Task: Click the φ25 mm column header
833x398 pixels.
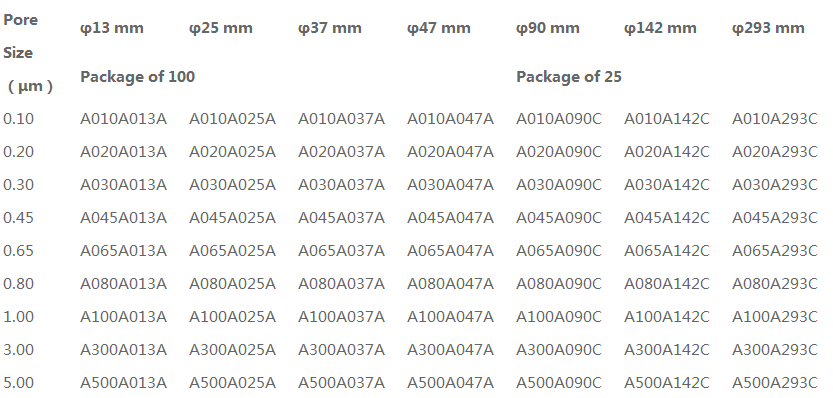Action: coord(220,28)
